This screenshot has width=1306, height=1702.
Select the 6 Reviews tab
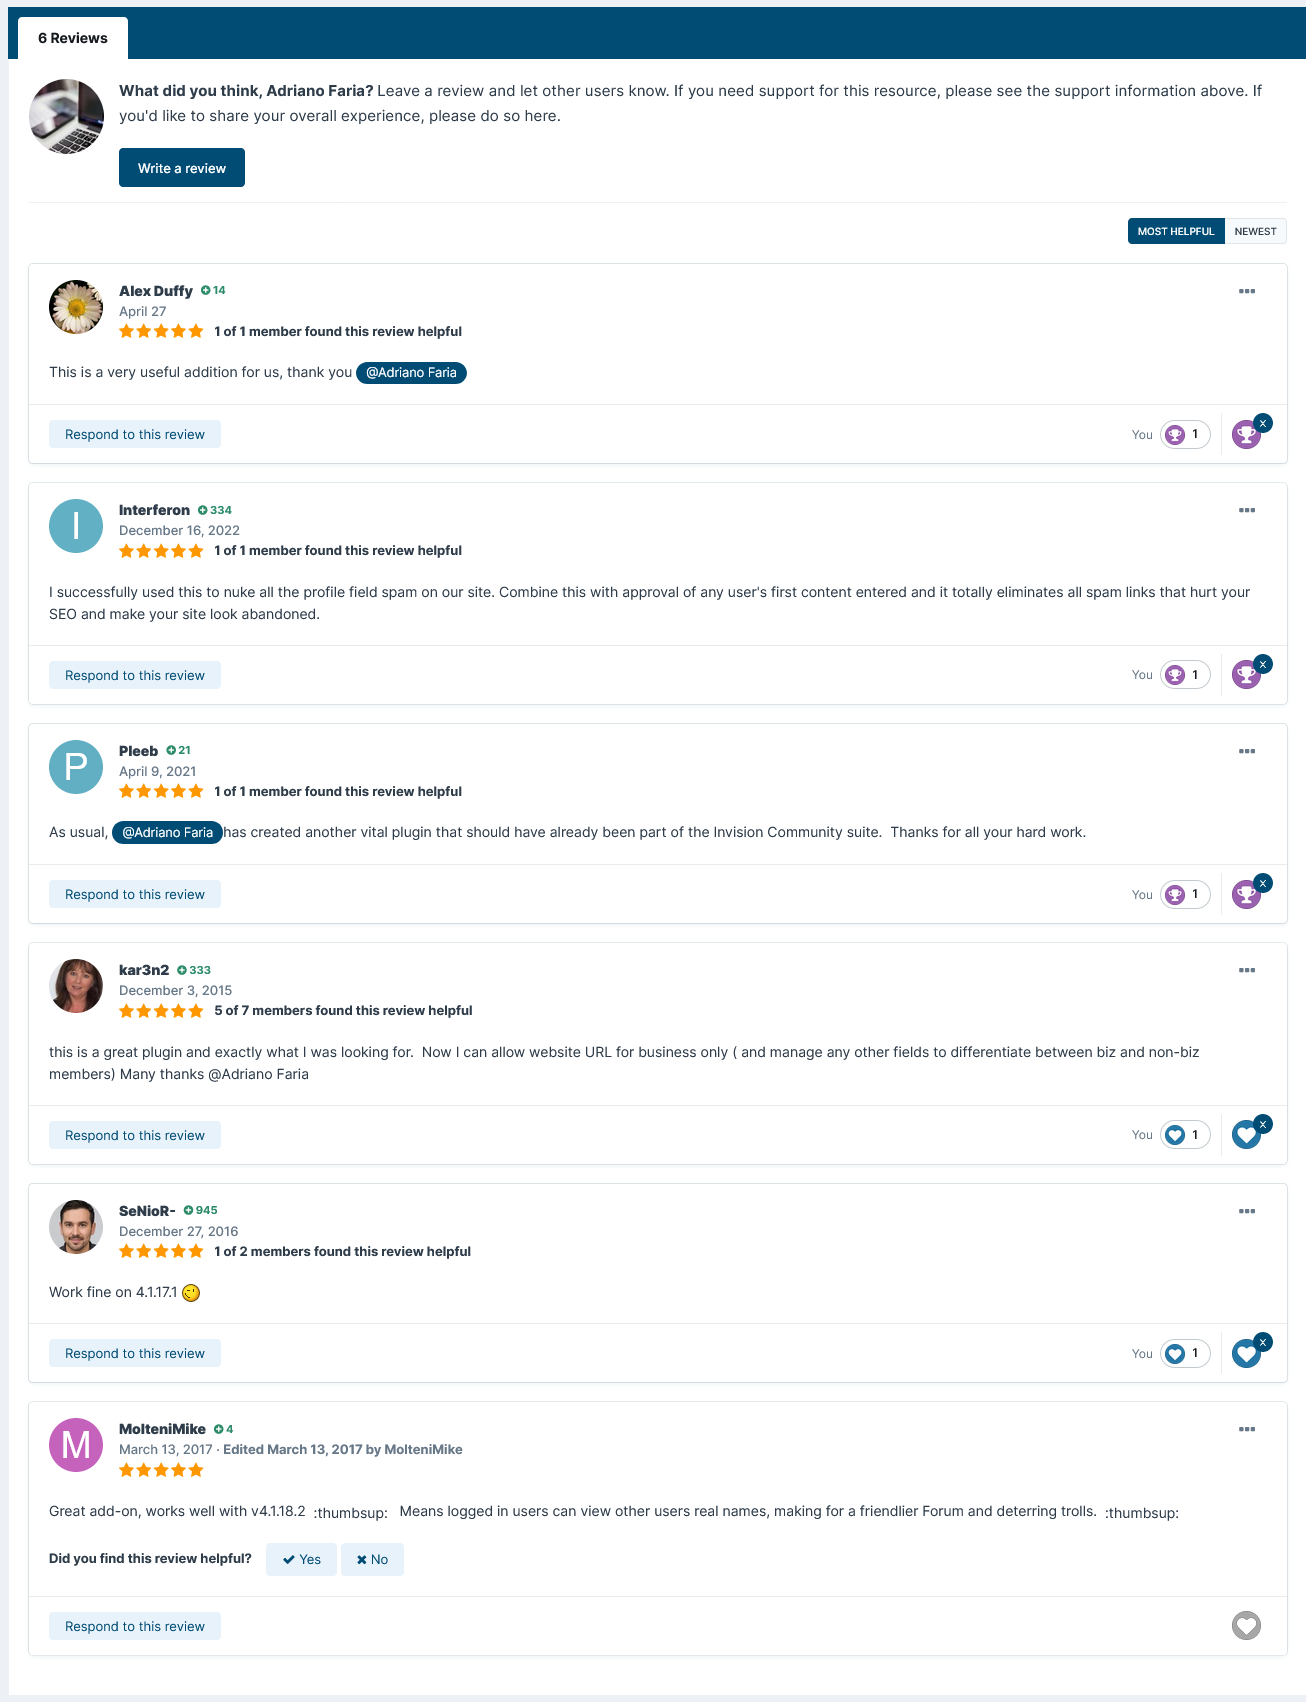[x=73, y=38]
